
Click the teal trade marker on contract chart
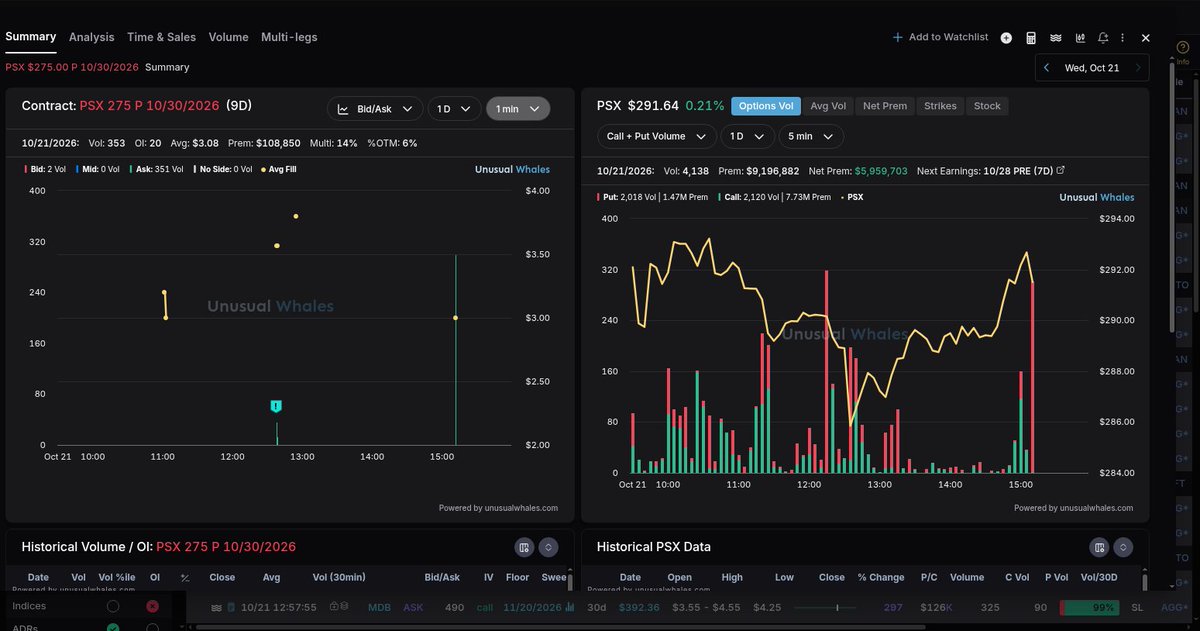276,406
